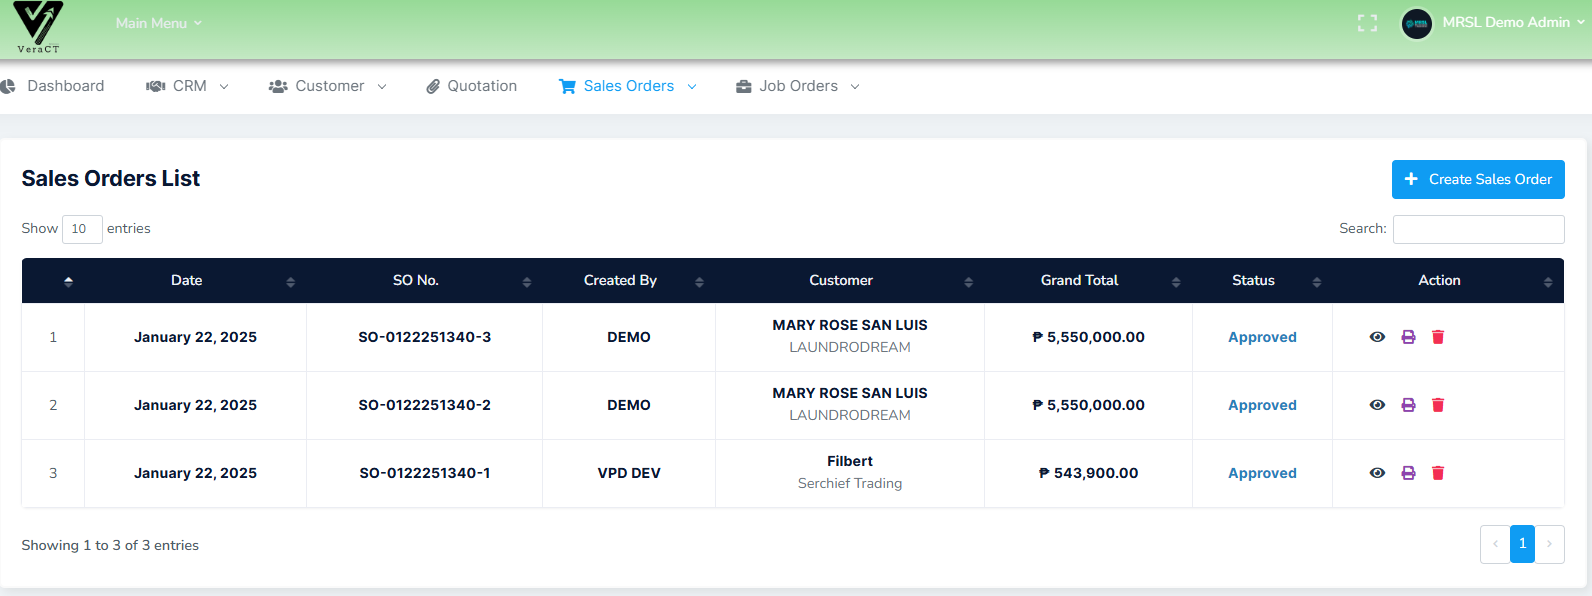Screen dimensions: 1592x596
Task: Sort table by SO No. column
Action: tap(425, 281)
